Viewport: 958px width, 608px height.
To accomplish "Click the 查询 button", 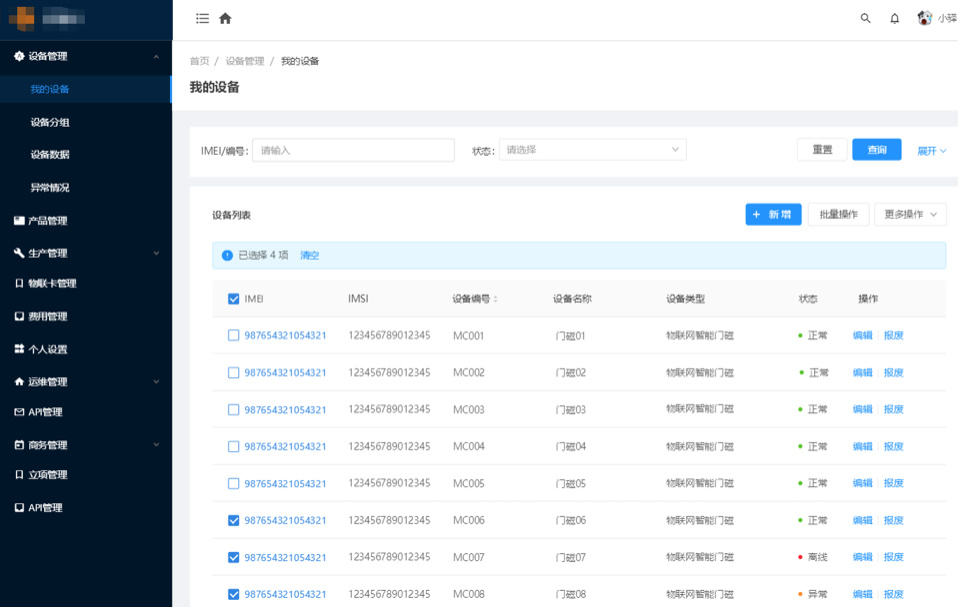I will (877, 150).
